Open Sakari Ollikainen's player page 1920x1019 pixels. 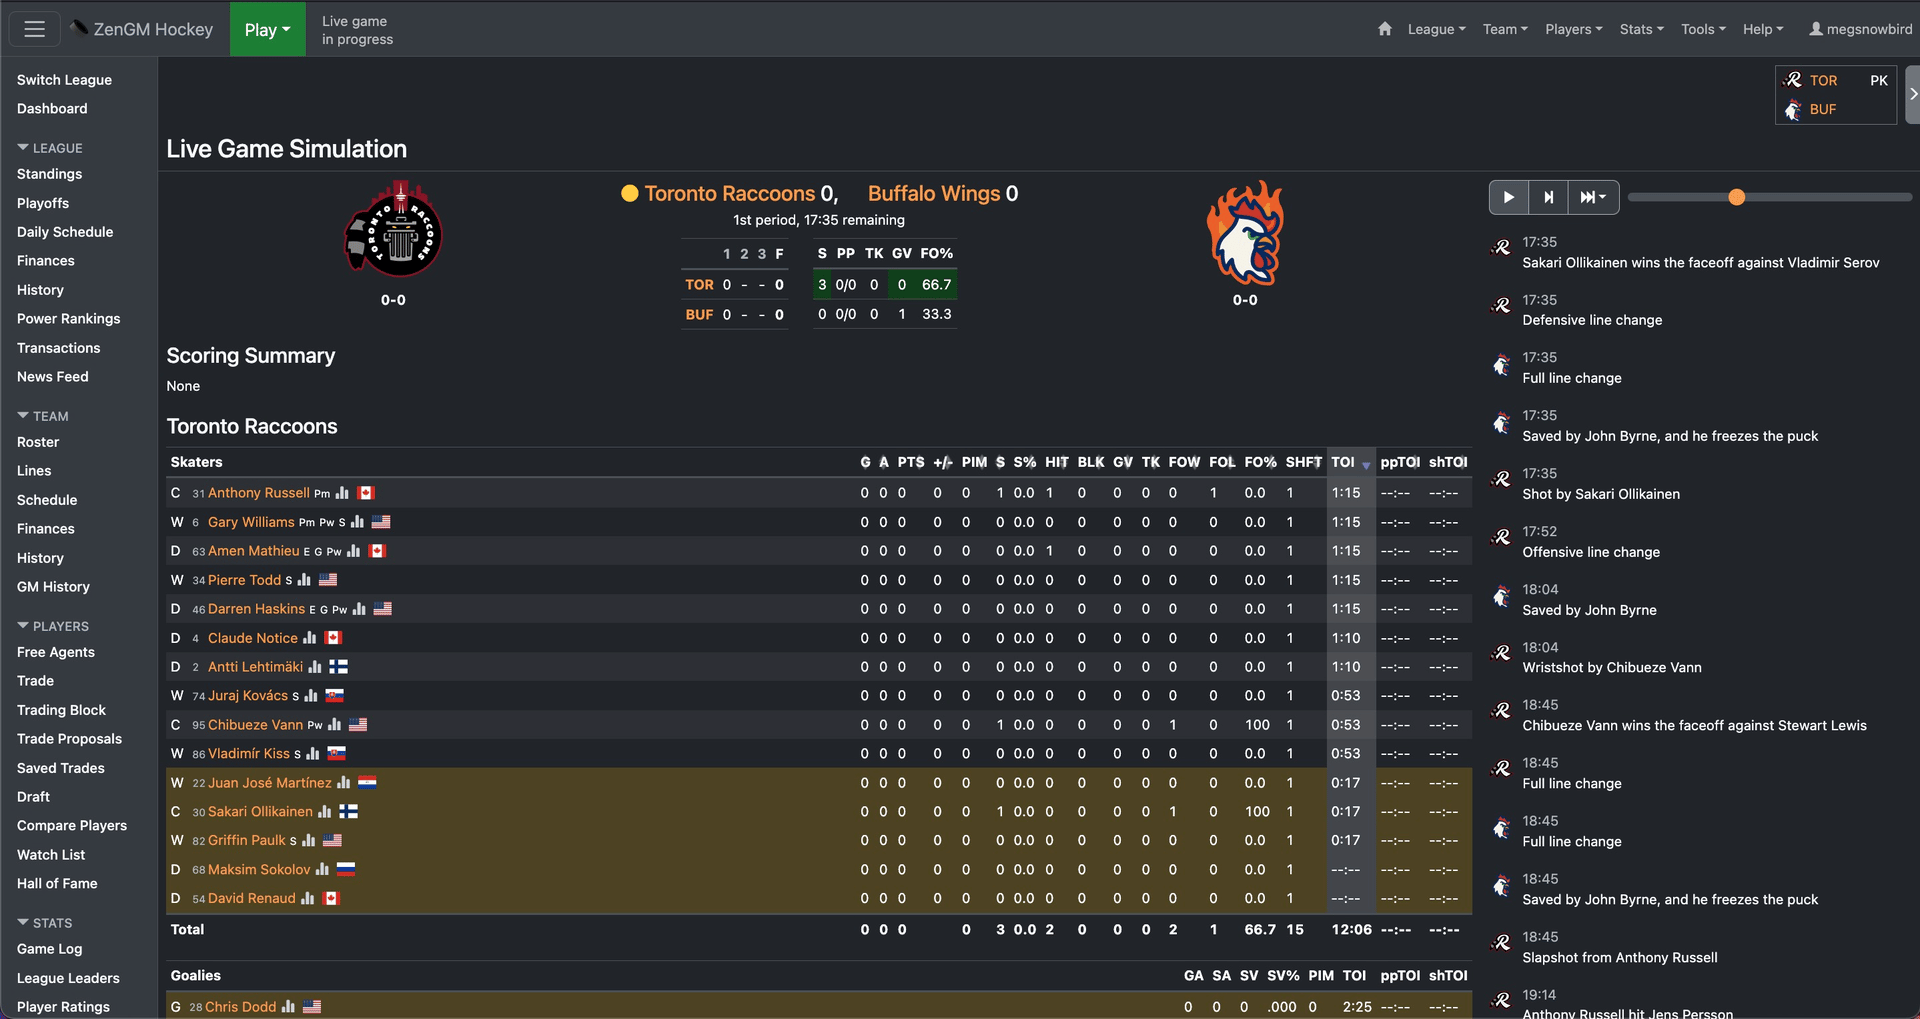[260, 812]
